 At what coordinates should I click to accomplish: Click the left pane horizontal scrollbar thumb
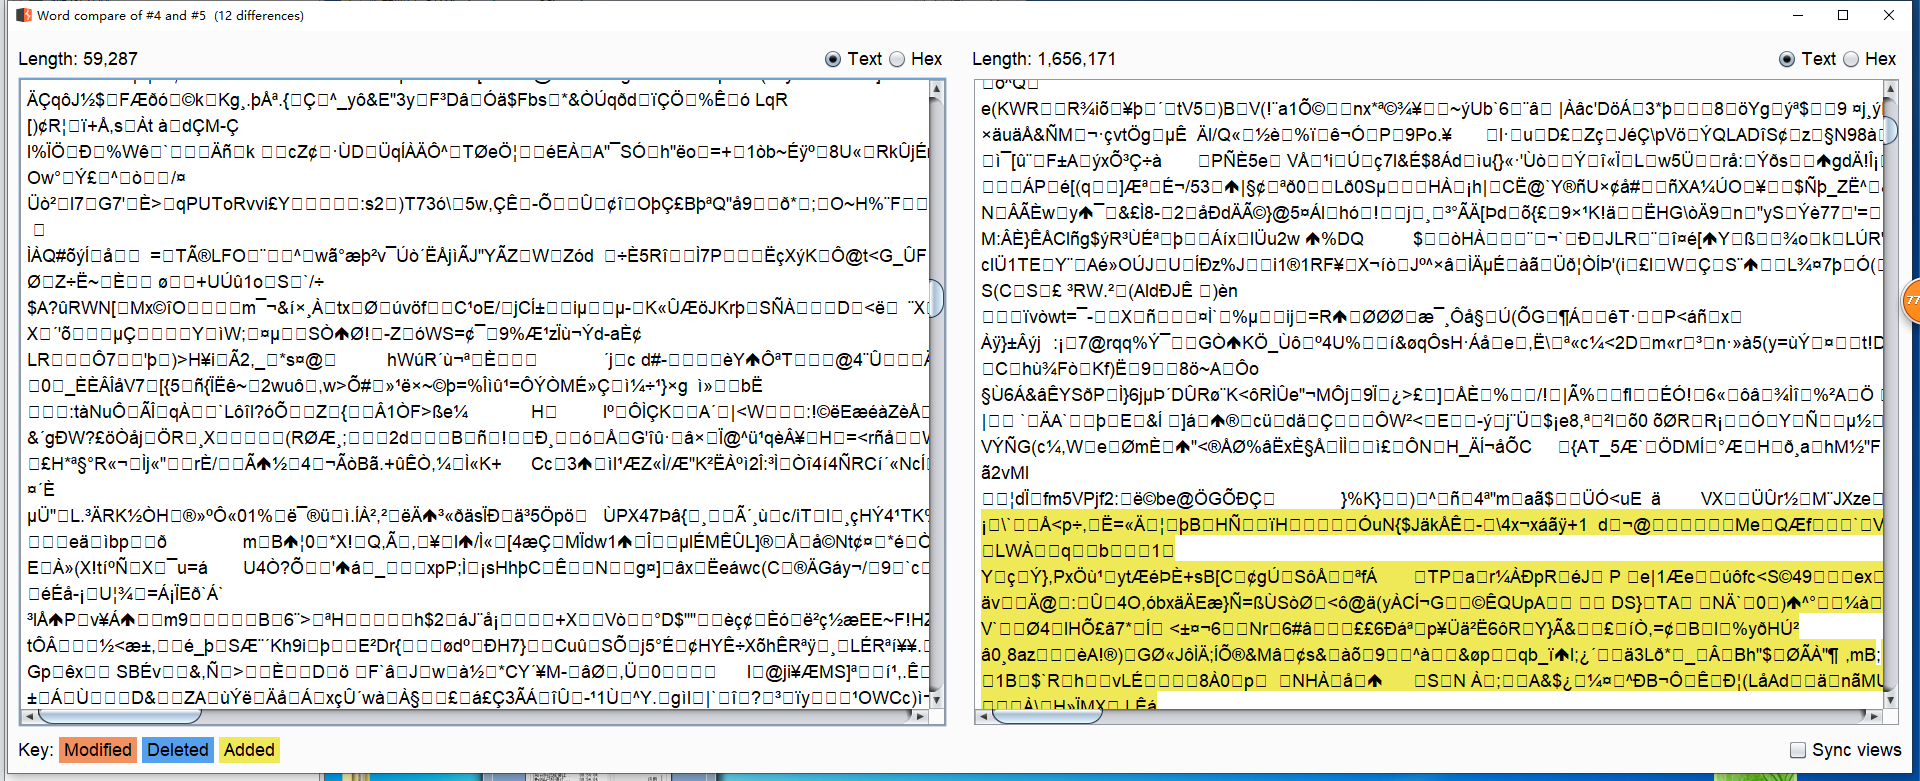(x=119, y=716)
